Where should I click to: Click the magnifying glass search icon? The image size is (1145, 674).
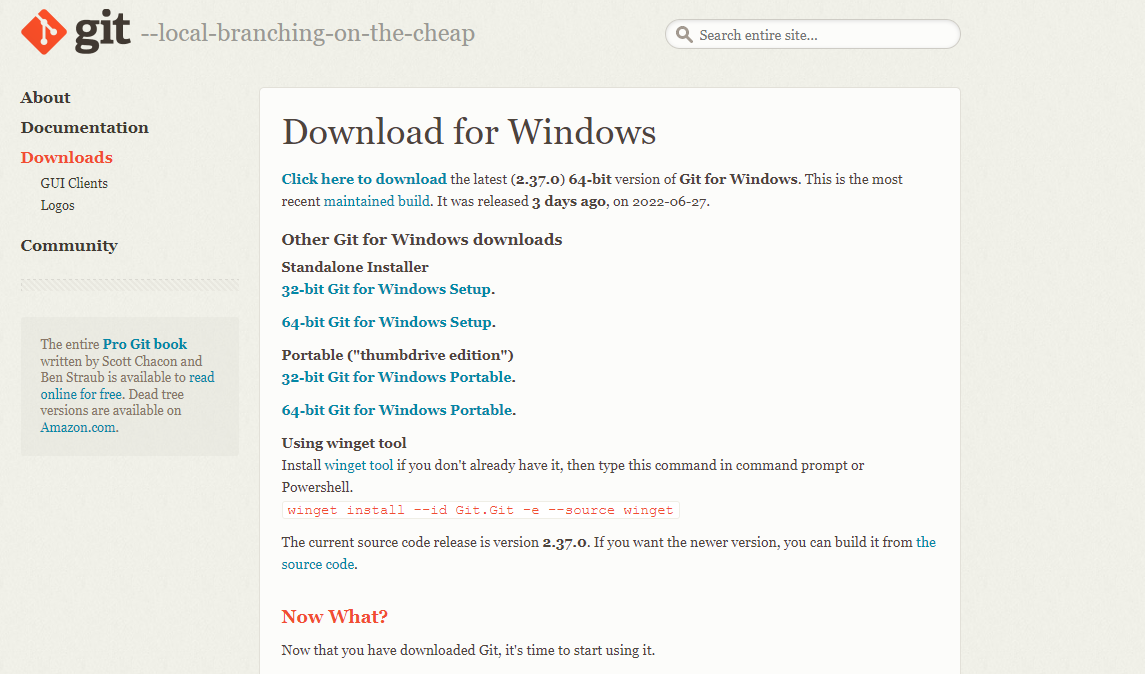click(684, 34)
